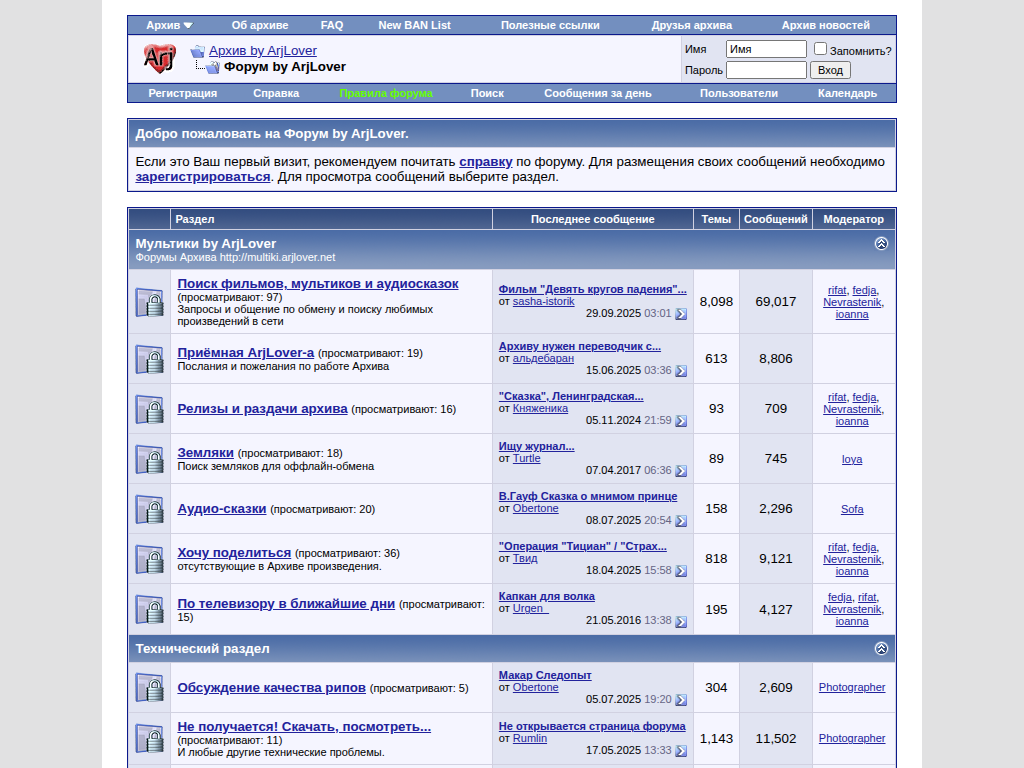
Task: Open New BAN List in the top menu
Action: click(414, 25)
